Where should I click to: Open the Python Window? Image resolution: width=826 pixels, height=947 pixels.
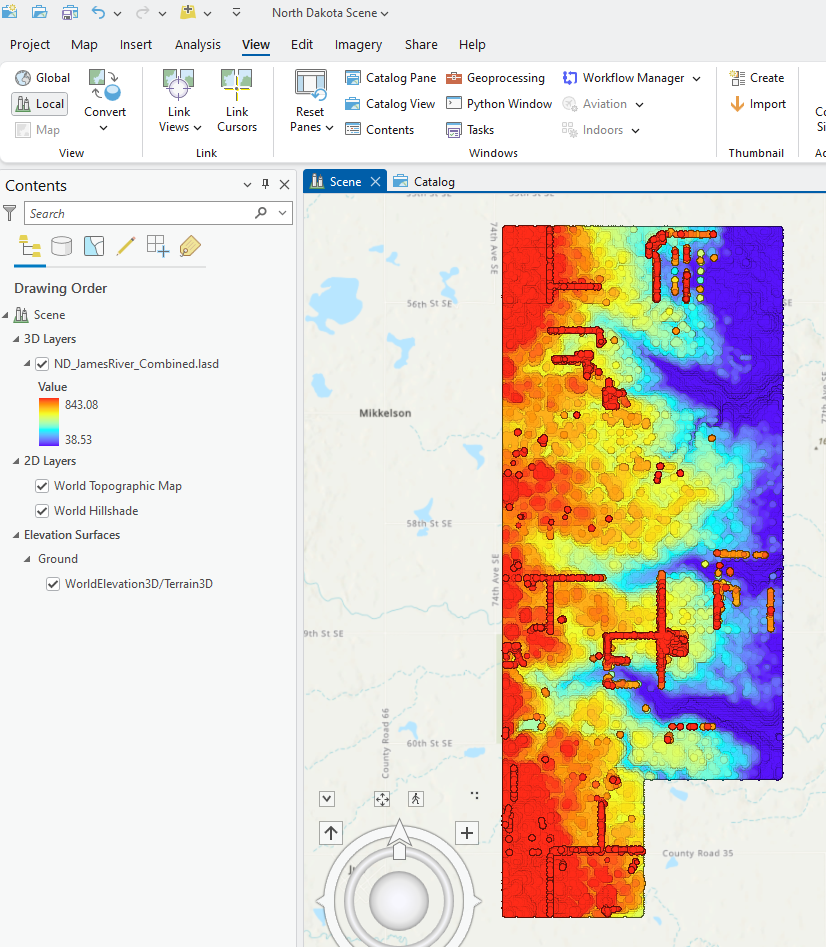coord(498,104)
